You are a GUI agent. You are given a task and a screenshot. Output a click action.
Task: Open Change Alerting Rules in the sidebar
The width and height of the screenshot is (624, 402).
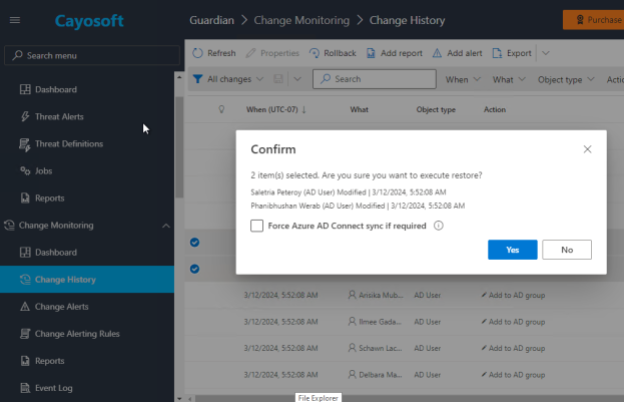tap(77, 334)
